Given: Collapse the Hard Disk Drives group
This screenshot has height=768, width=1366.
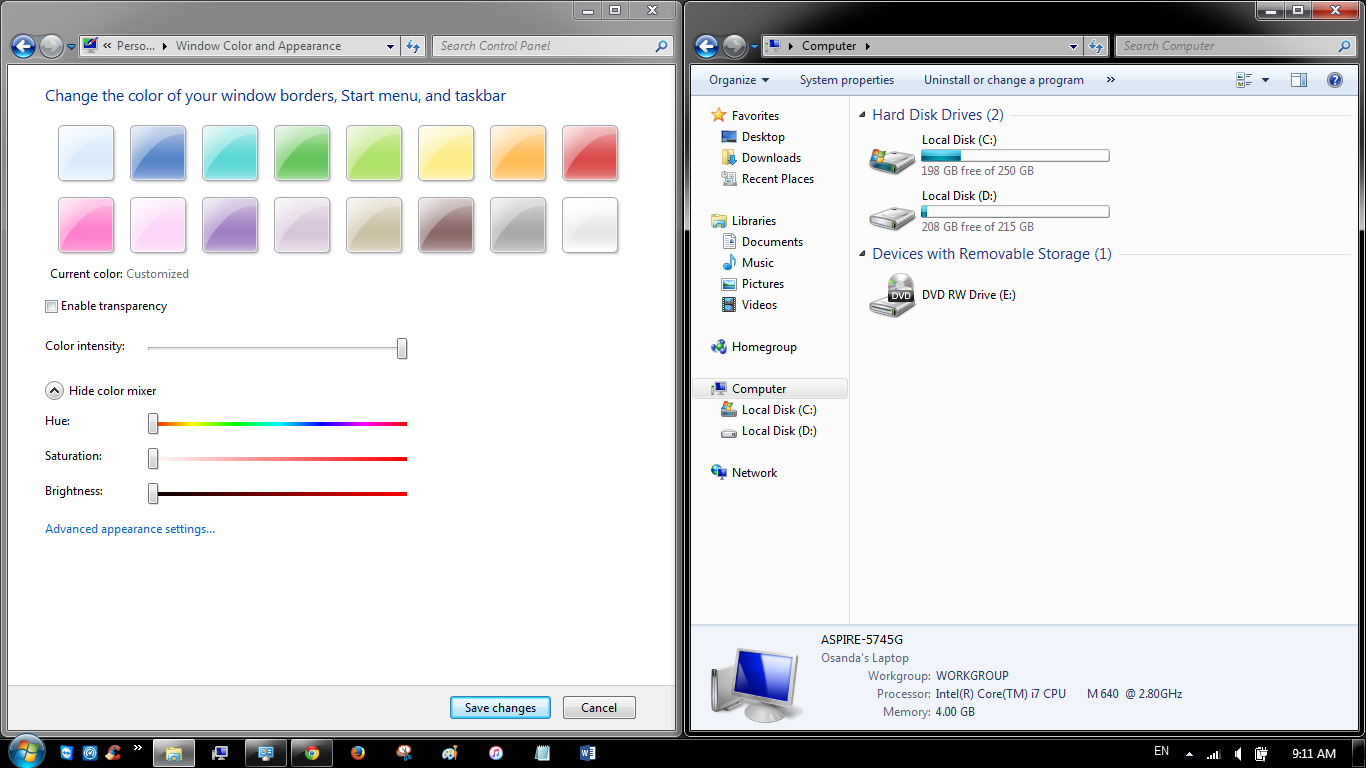Looking at the screenshot, I should [x=863, y=116].
